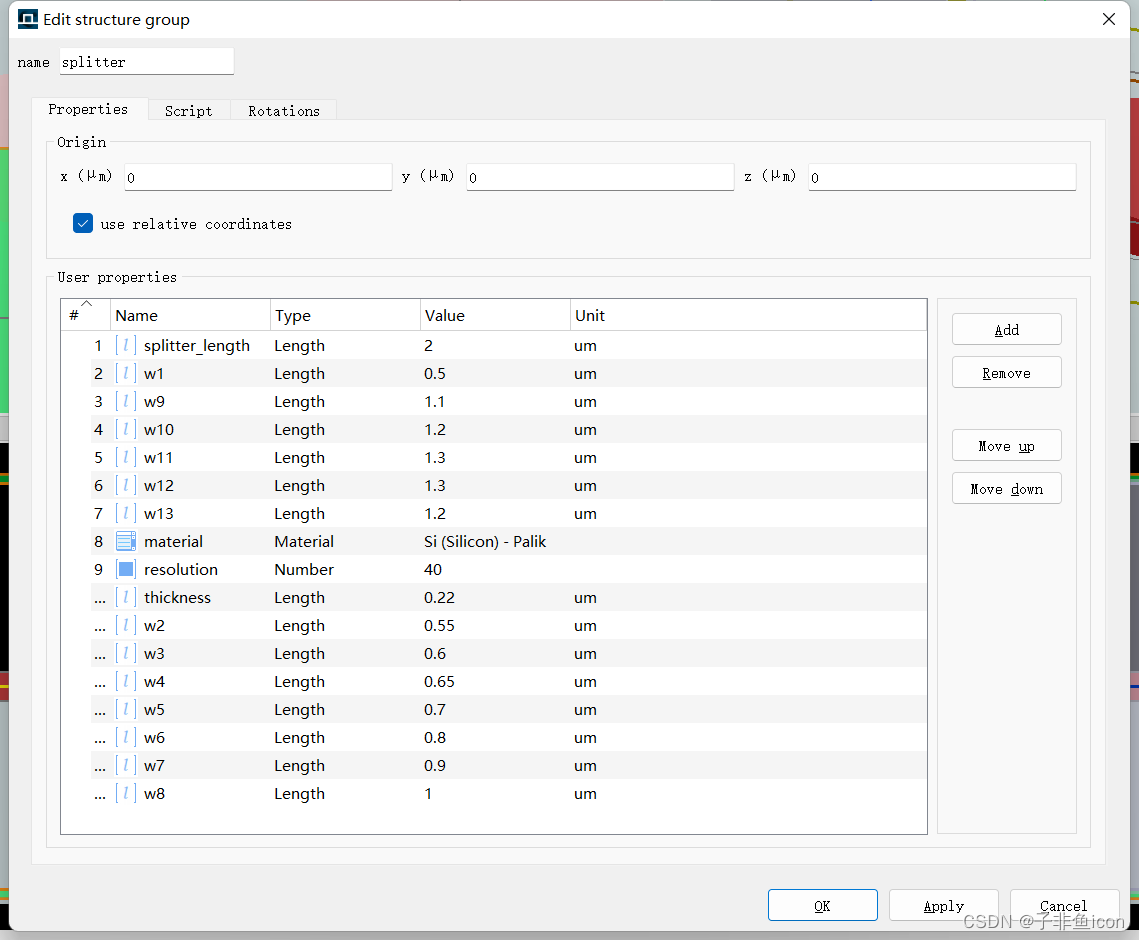Image resolution: width=1139 pixels, height=940 pixels.
Task: Click the name field containing splitter
Action: (147, 62)
